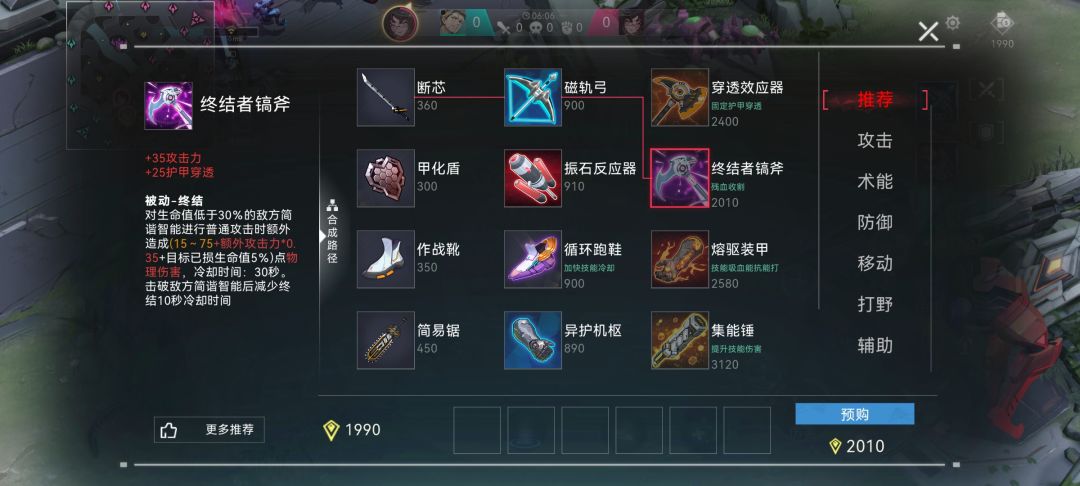Click the 更多推荐 more recommendations button
1080x486 pixels.
(x=209, y=430)
